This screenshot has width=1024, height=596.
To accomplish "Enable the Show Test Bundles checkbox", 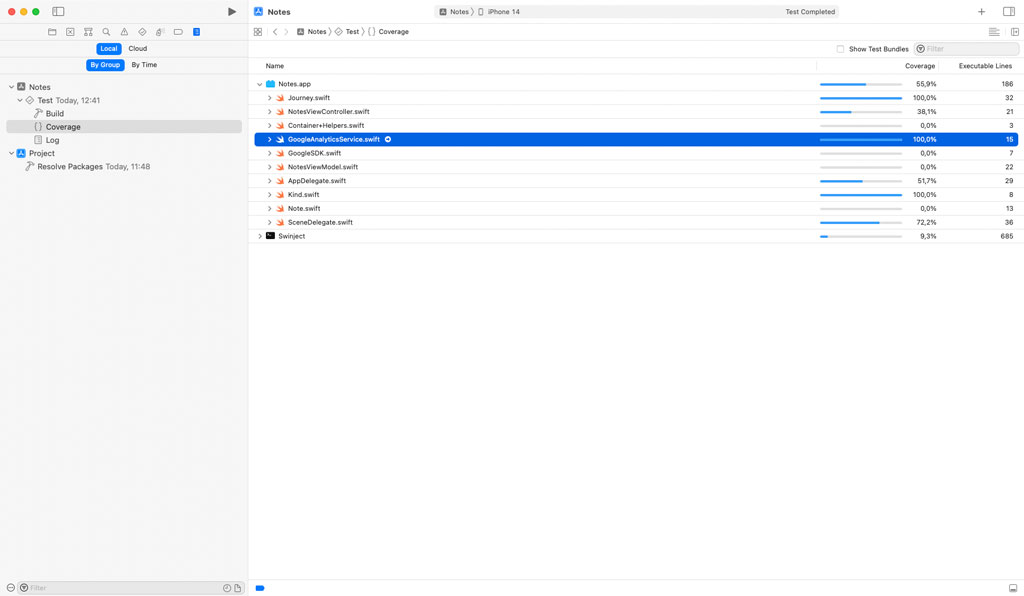I will (x=840, y=48).
